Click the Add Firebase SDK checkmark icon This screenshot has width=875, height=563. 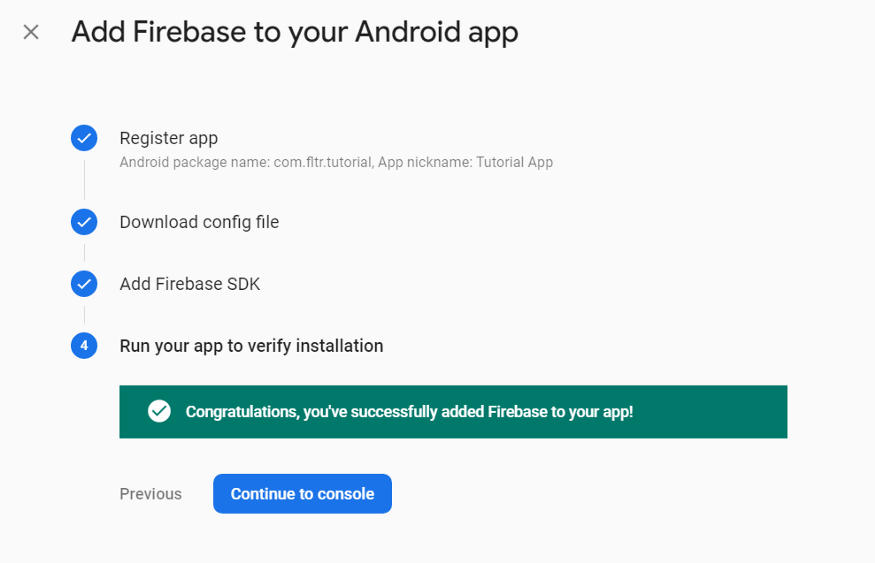click(84, 284)
